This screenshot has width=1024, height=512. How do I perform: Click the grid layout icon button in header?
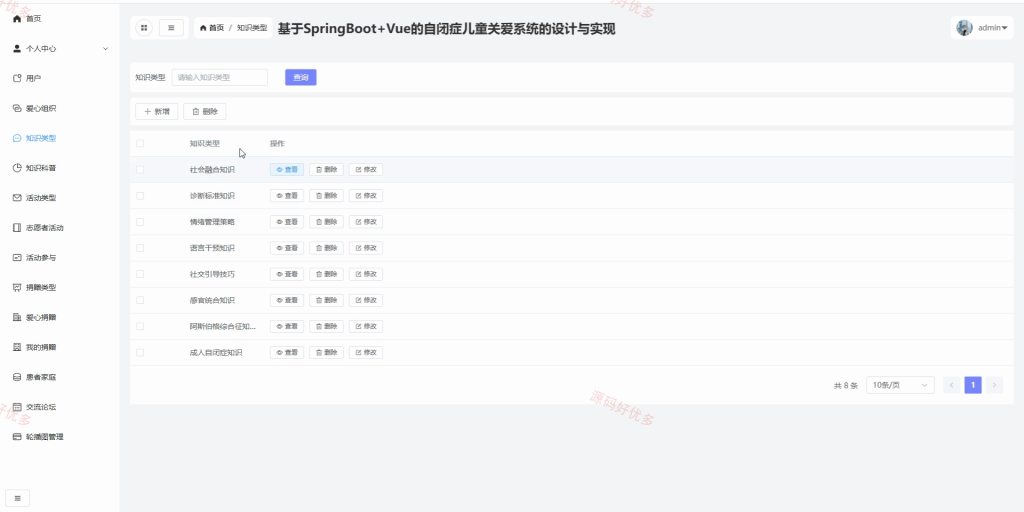(x=144, y=28)
